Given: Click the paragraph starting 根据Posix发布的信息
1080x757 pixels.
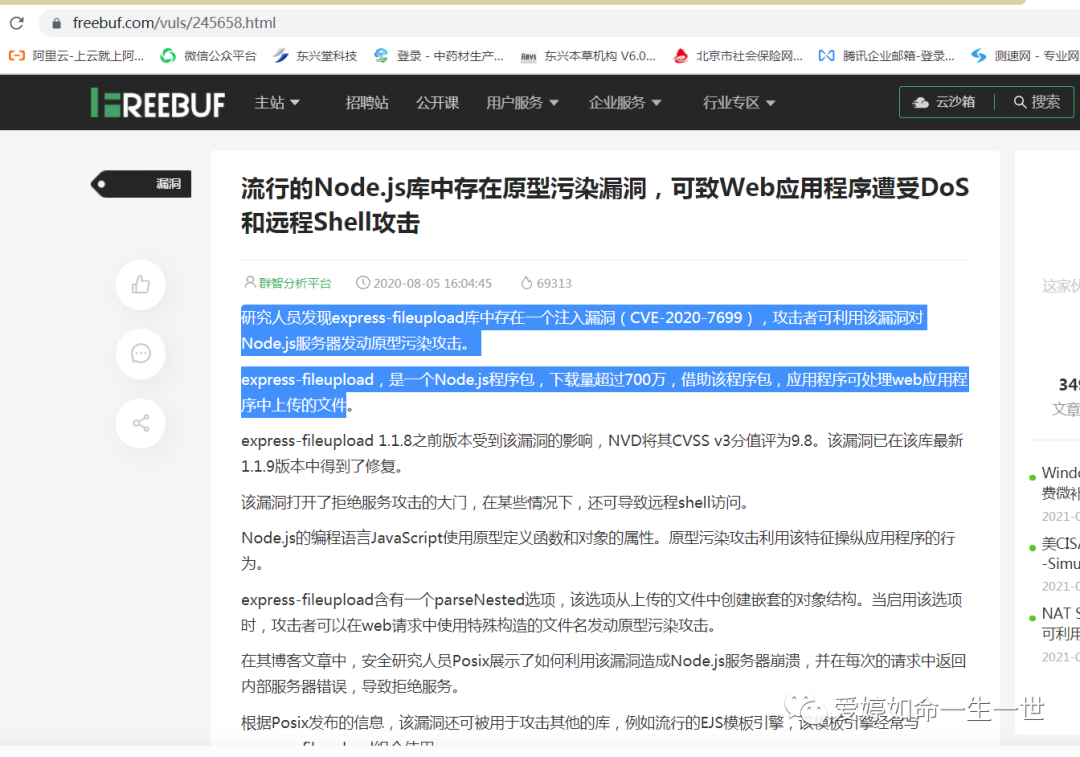Looking at the screenshot, I should [581, 732].
